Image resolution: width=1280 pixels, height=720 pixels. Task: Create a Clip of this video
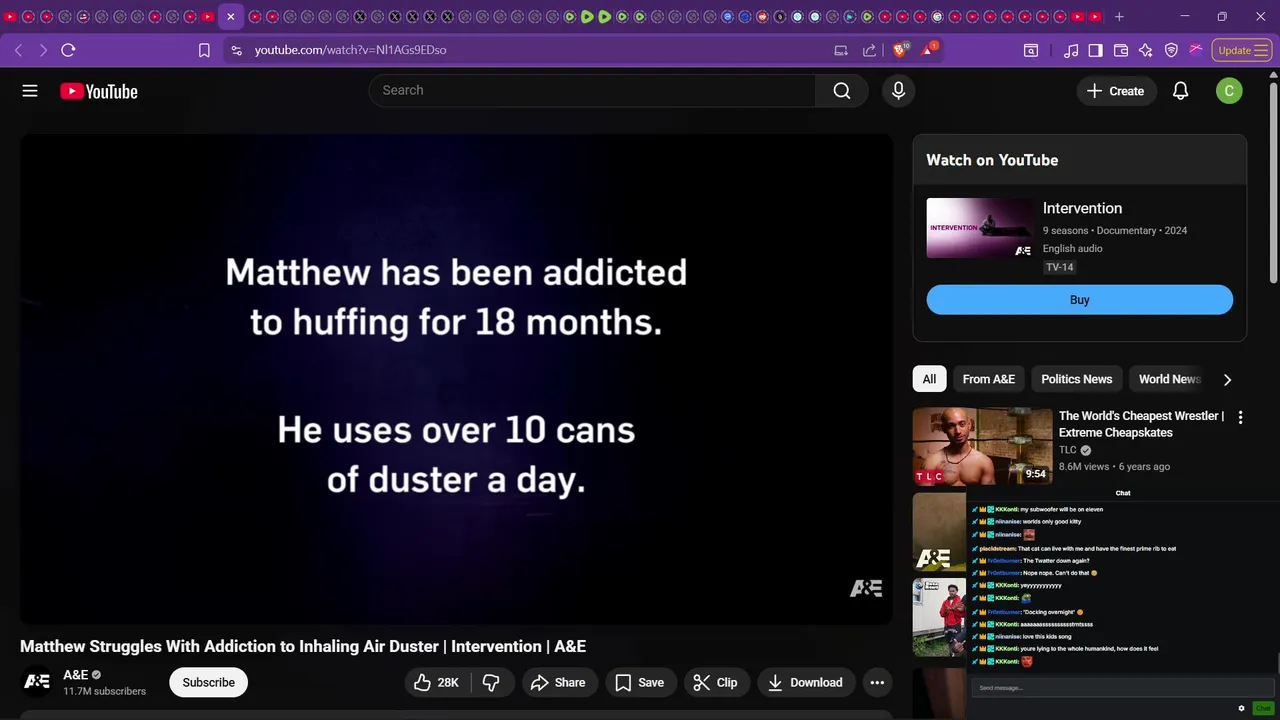715,682
